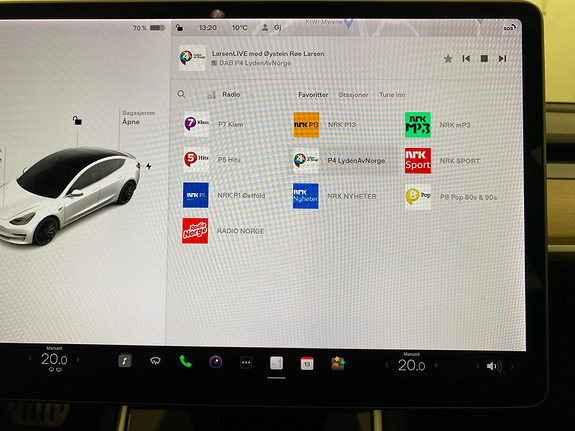Click the 'NRK P13' station name
This screenshot has height=431, width=575.
(x=342, y=125)
